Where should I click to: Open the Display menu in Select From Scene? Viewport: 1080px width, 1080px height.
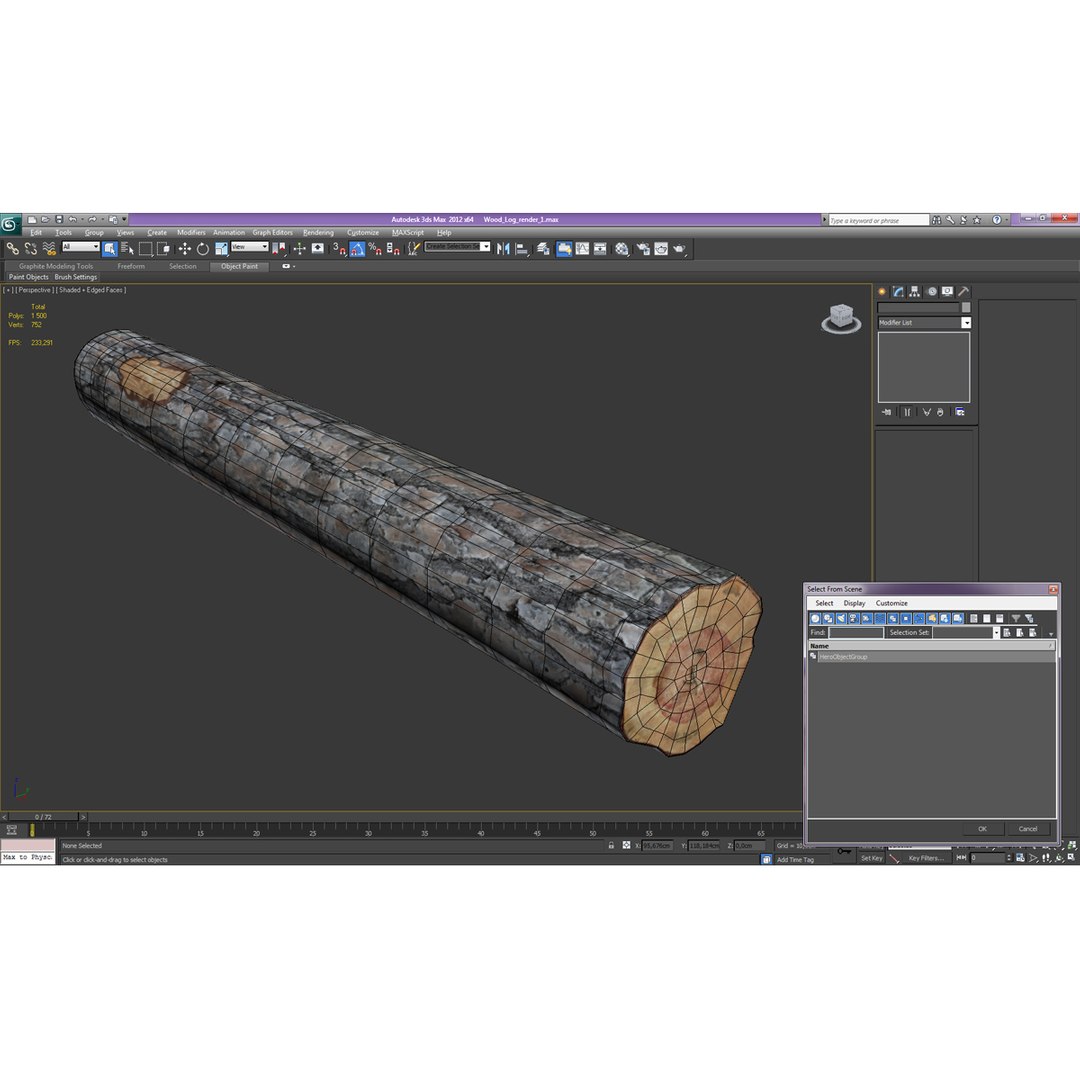tap(854, 603)
